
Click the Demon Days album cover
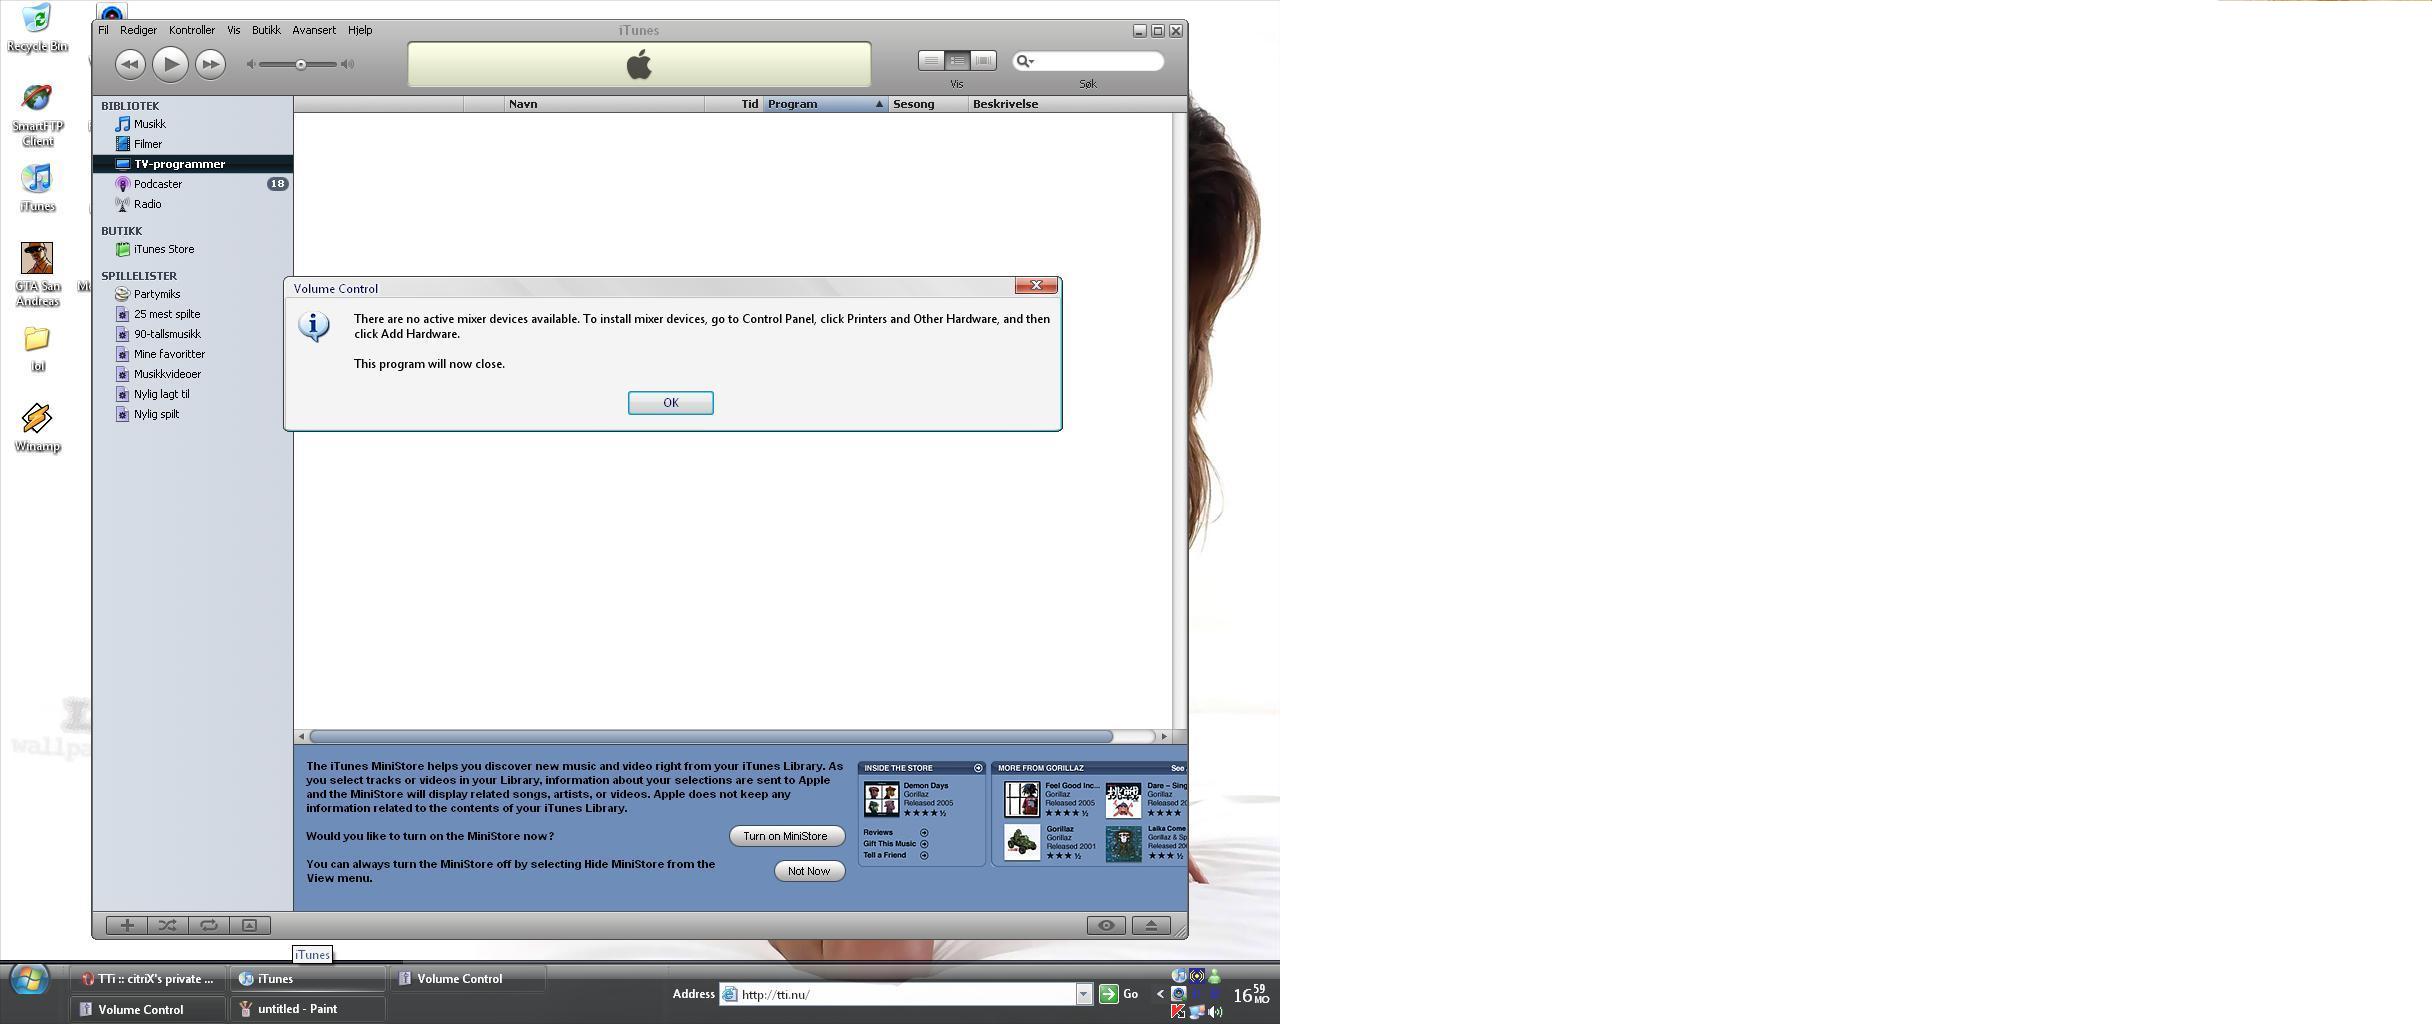(881, 800)
